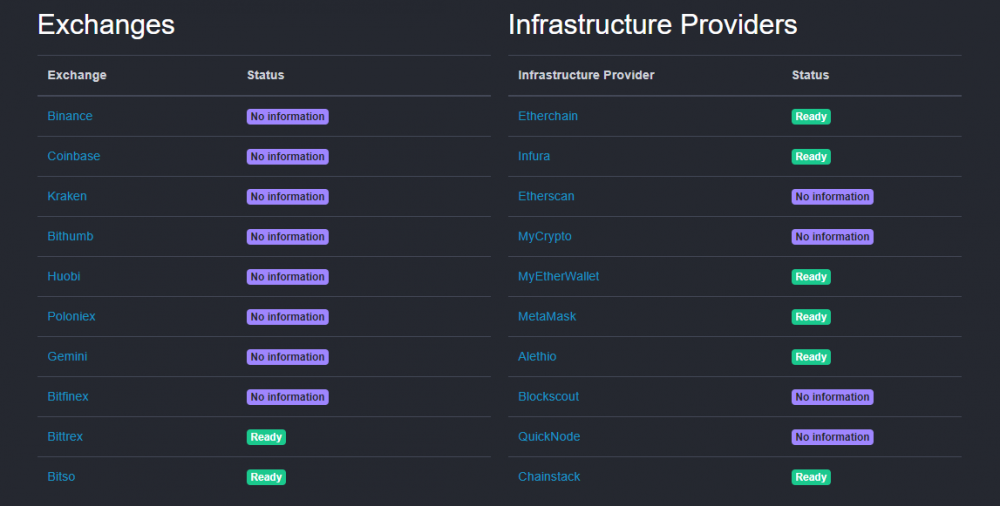This screenshot has height=506, width=1000.
Task: Click Binance's No information status badge
Action: coord(288,117)
